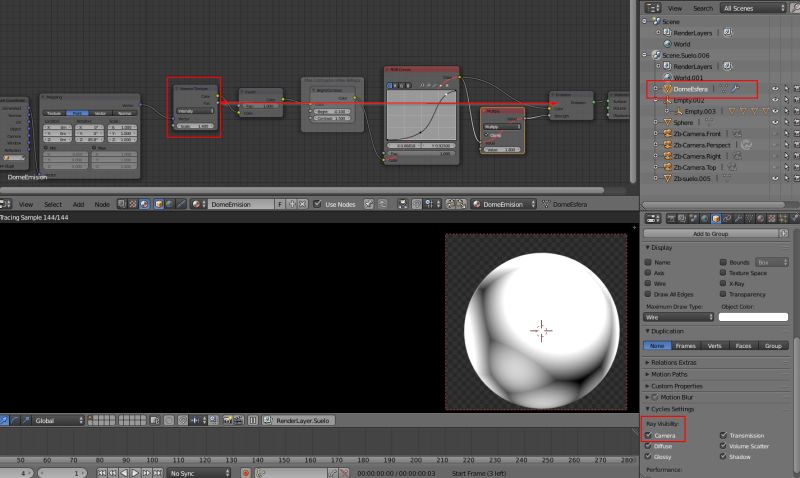This screenshot has width=800, height=478.
Task: Toggle Shadow ray visibility checkbox
Action: pyautogui.click(x=723, y=457)
